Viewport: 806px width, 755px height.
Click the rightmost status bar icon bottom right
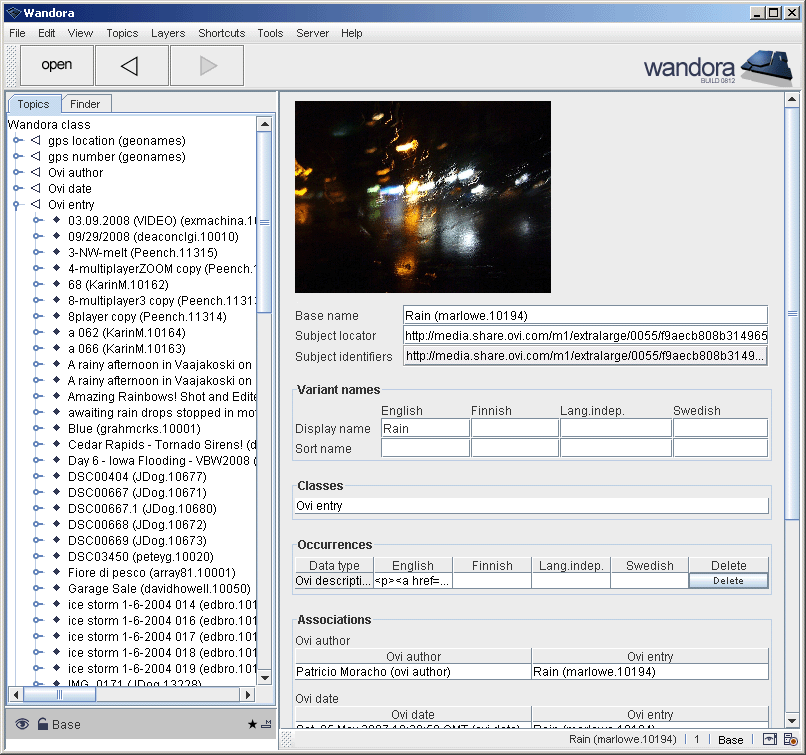coord(791,740)
